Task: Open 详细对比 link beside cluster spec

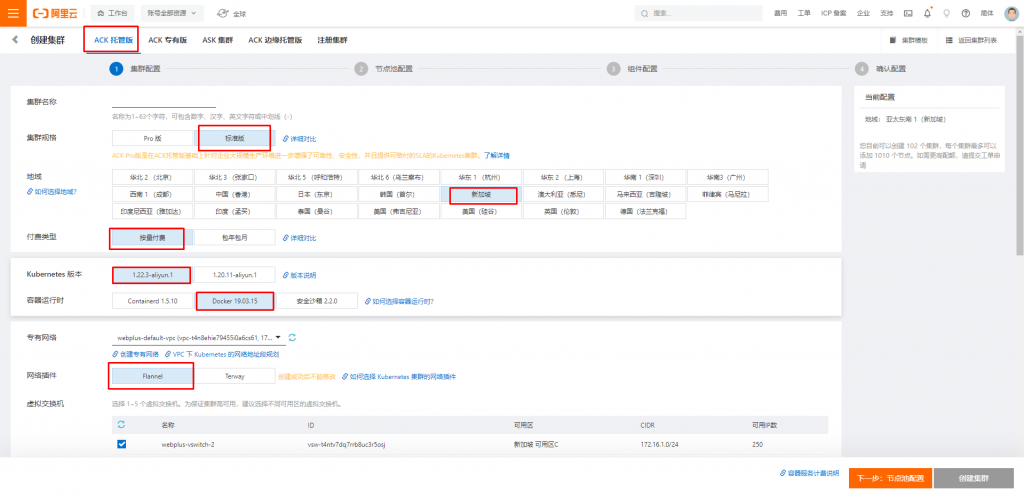Action: click(300, 139)
